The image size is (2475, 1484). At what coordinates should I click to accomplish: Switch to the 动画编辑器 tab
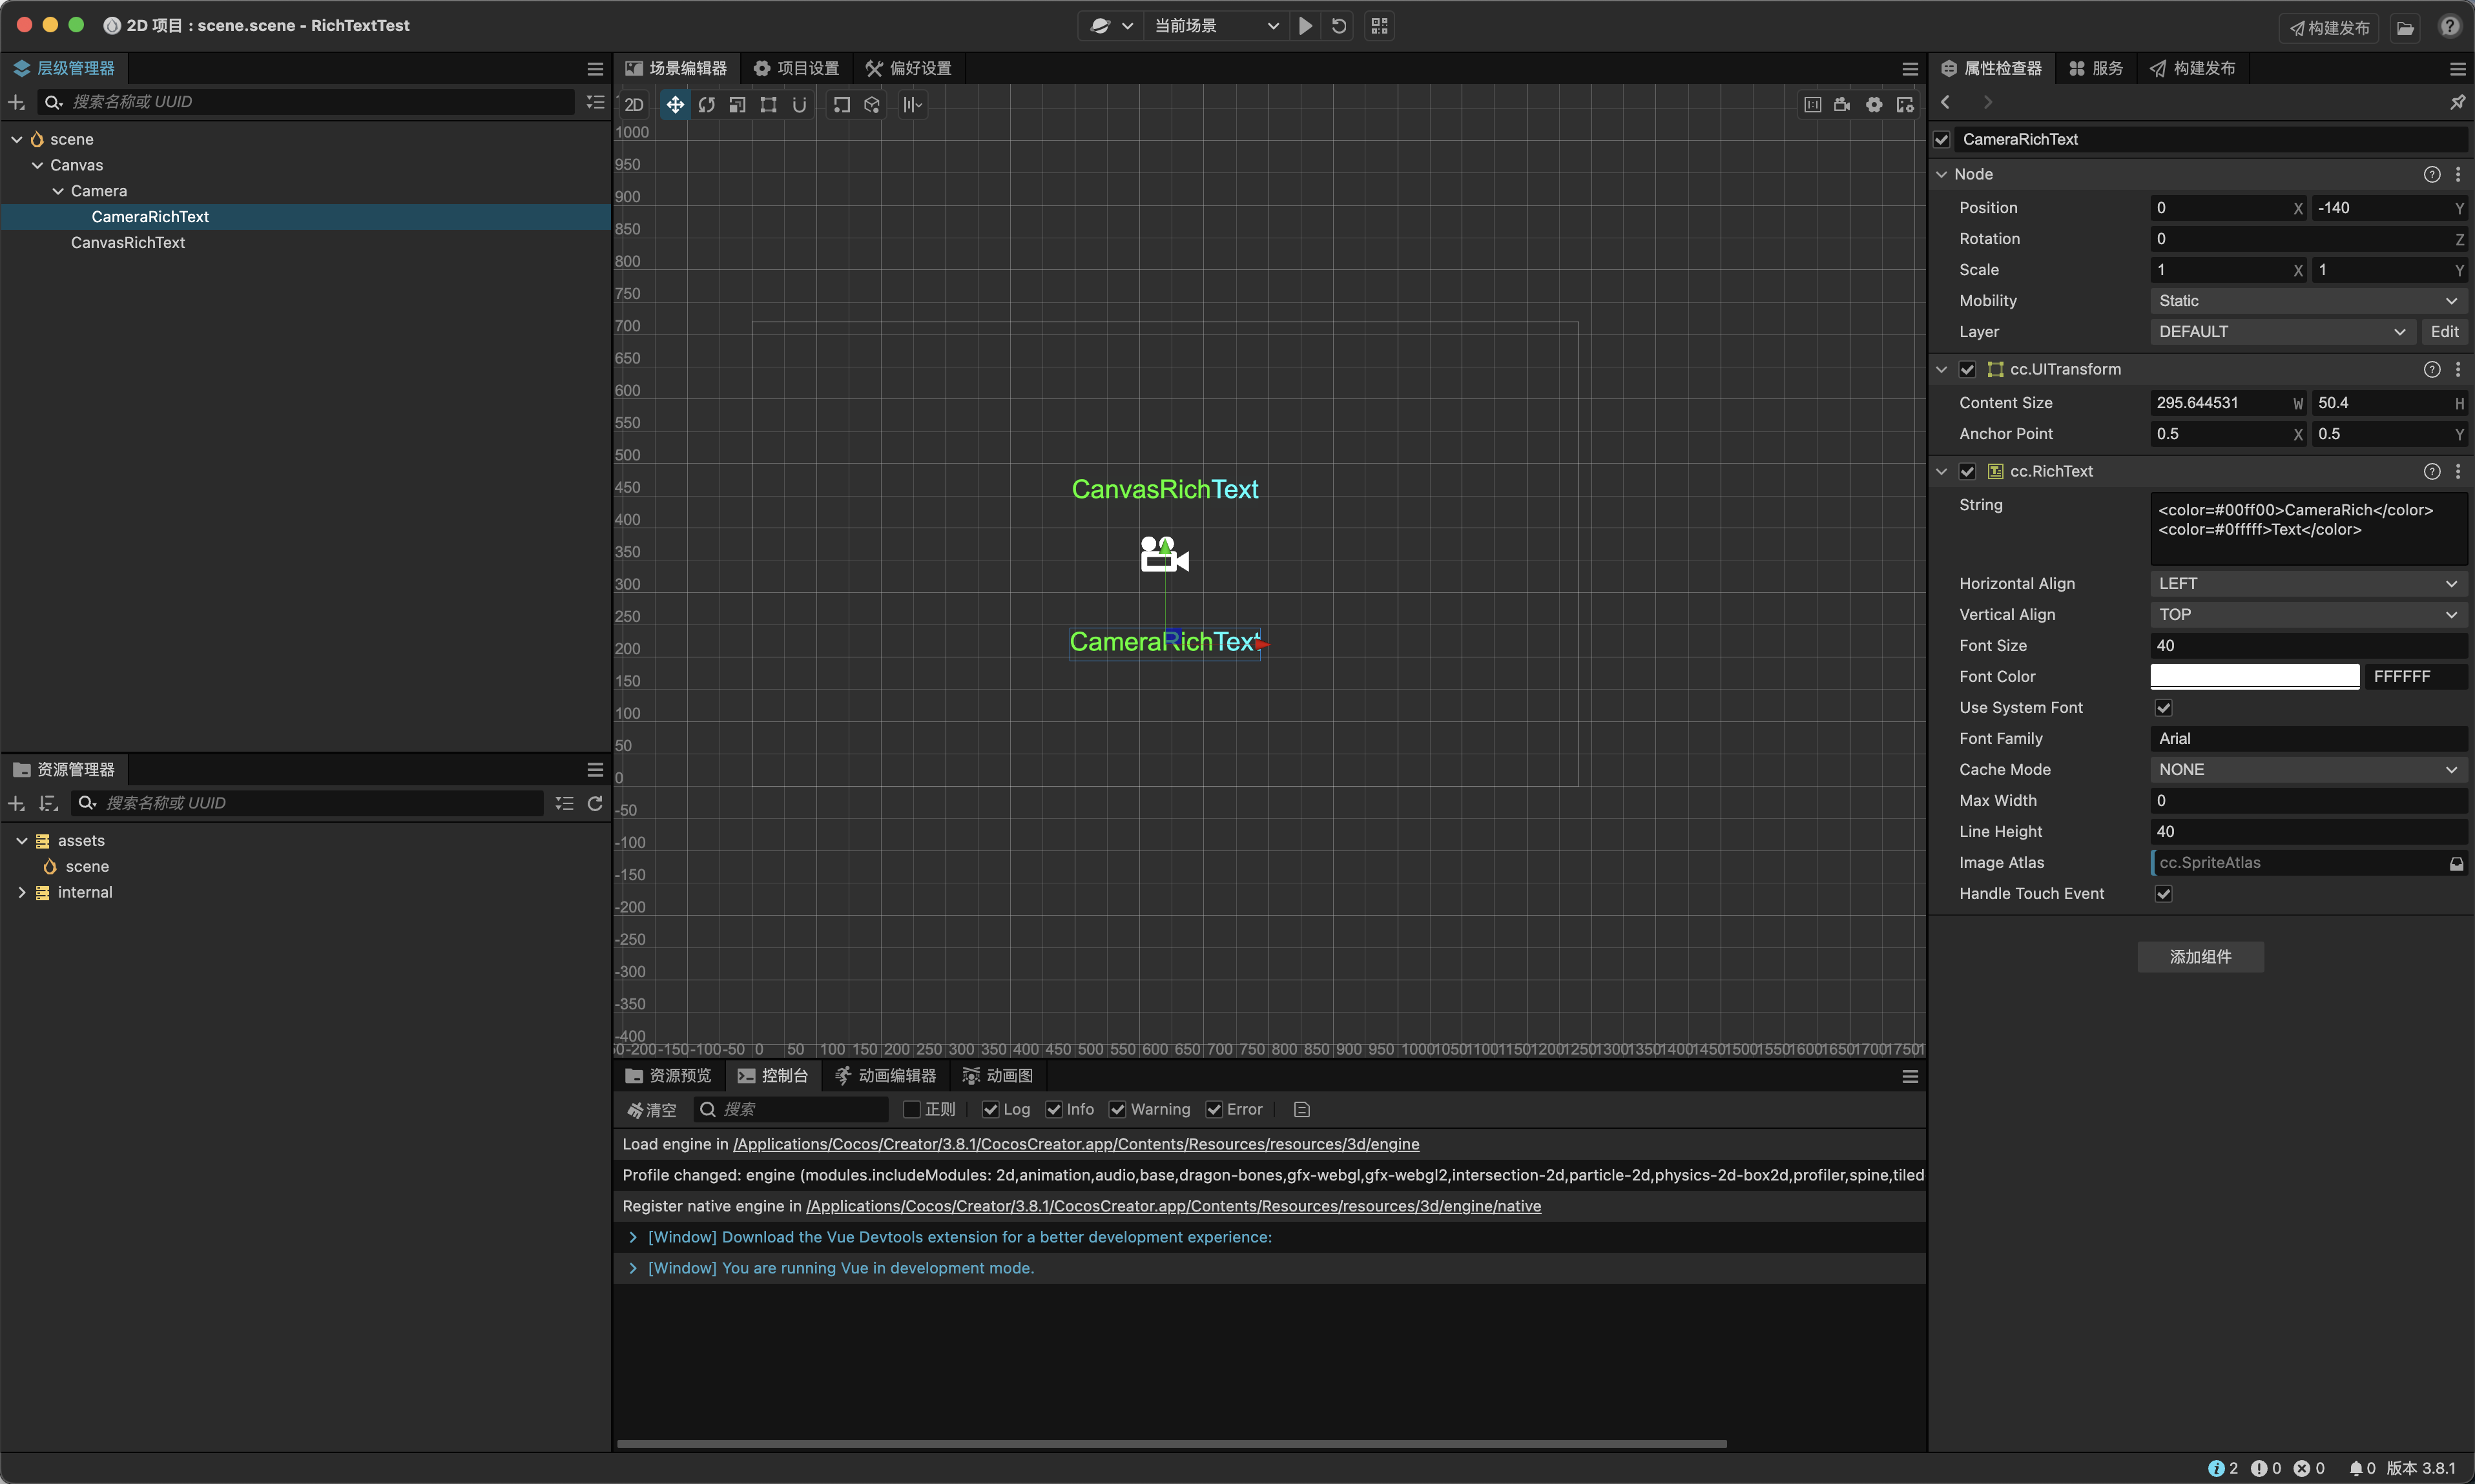pos(886,1076)
